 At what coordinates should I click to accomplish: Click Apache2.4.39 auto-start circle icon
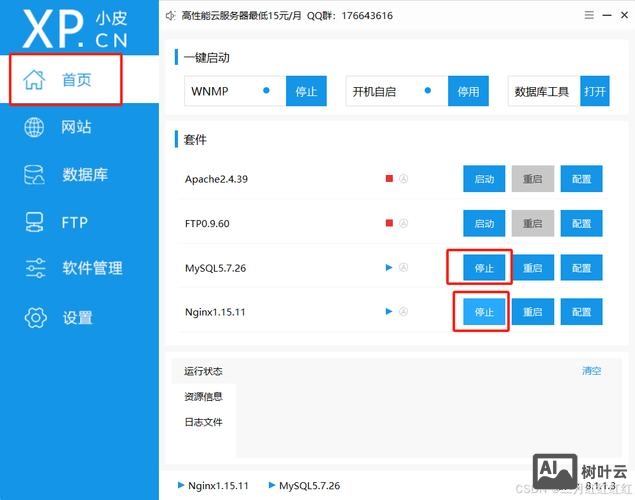click(403, 179)
